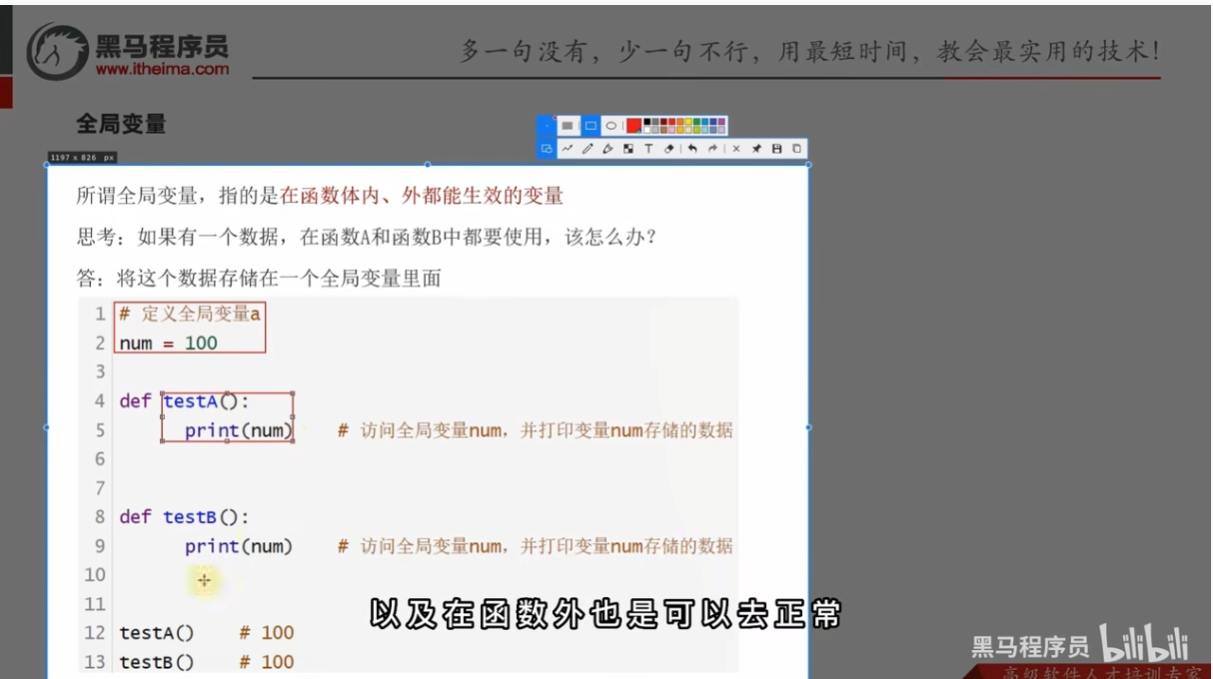Click the call testA() on line 12
This screenshot has height=679, width=1213.
tap(157, 633)
